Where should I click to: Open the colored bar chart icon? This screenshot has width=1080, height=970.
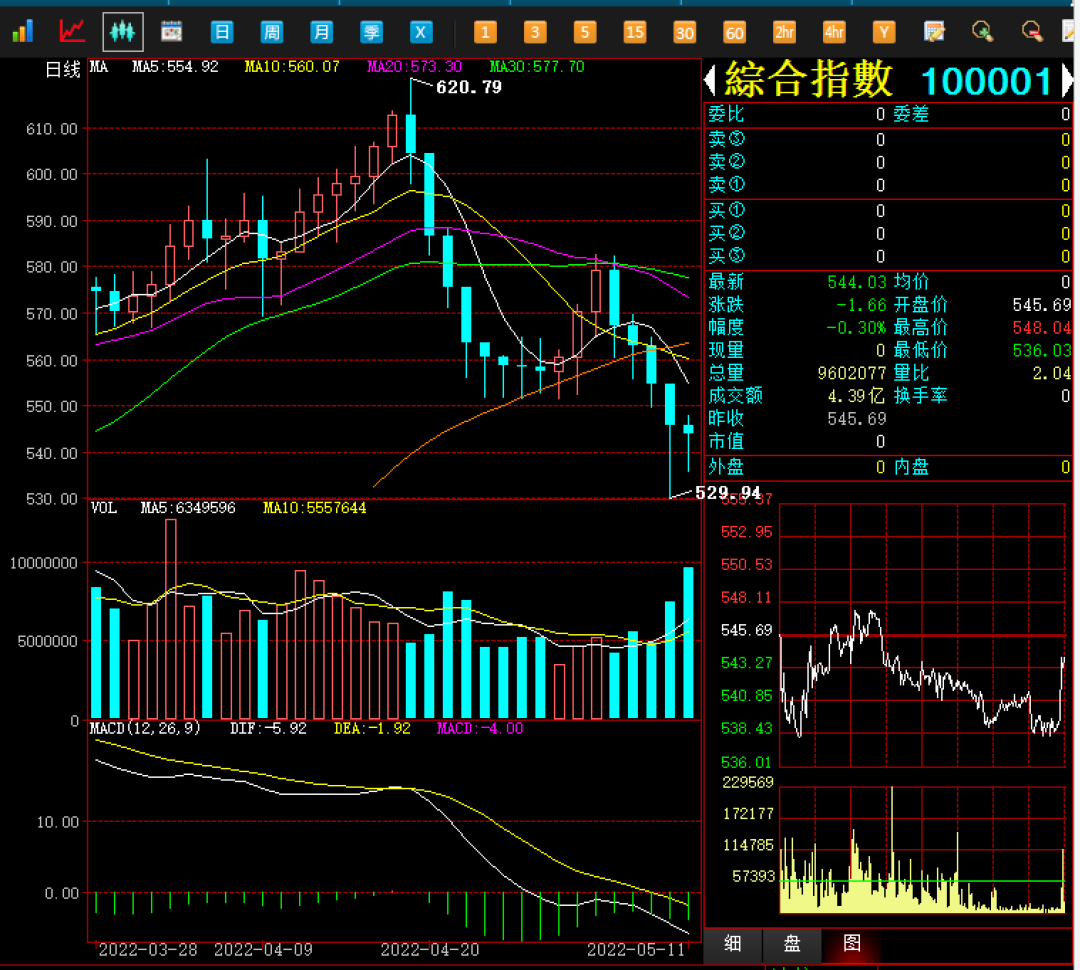click(x=23, y=32)
